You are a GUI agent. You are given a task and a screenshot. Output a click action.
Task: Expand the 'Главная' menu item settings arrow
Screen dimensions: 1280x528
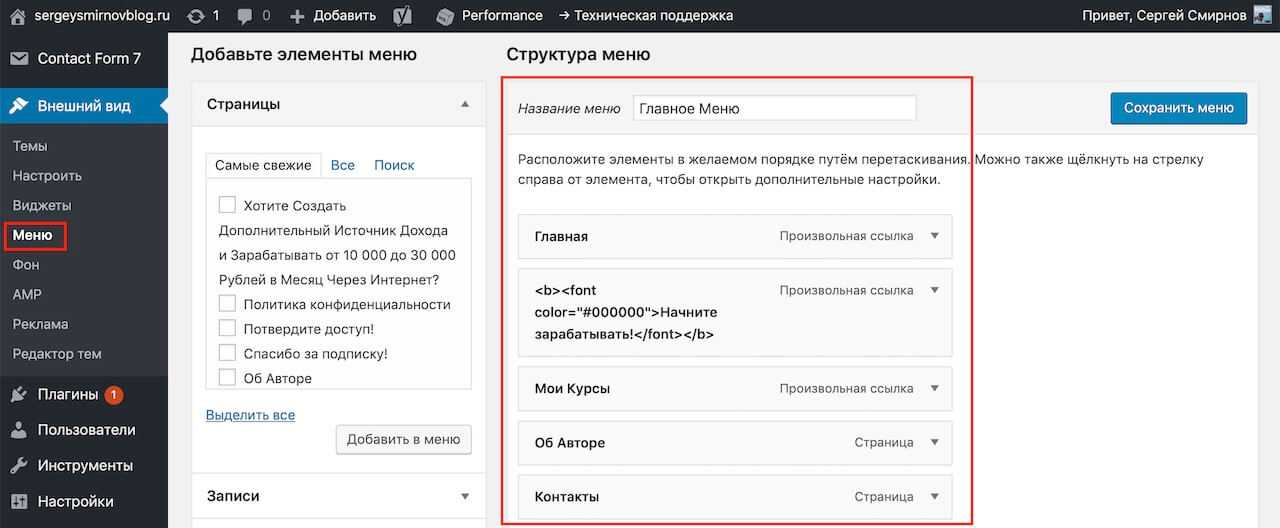935,236
